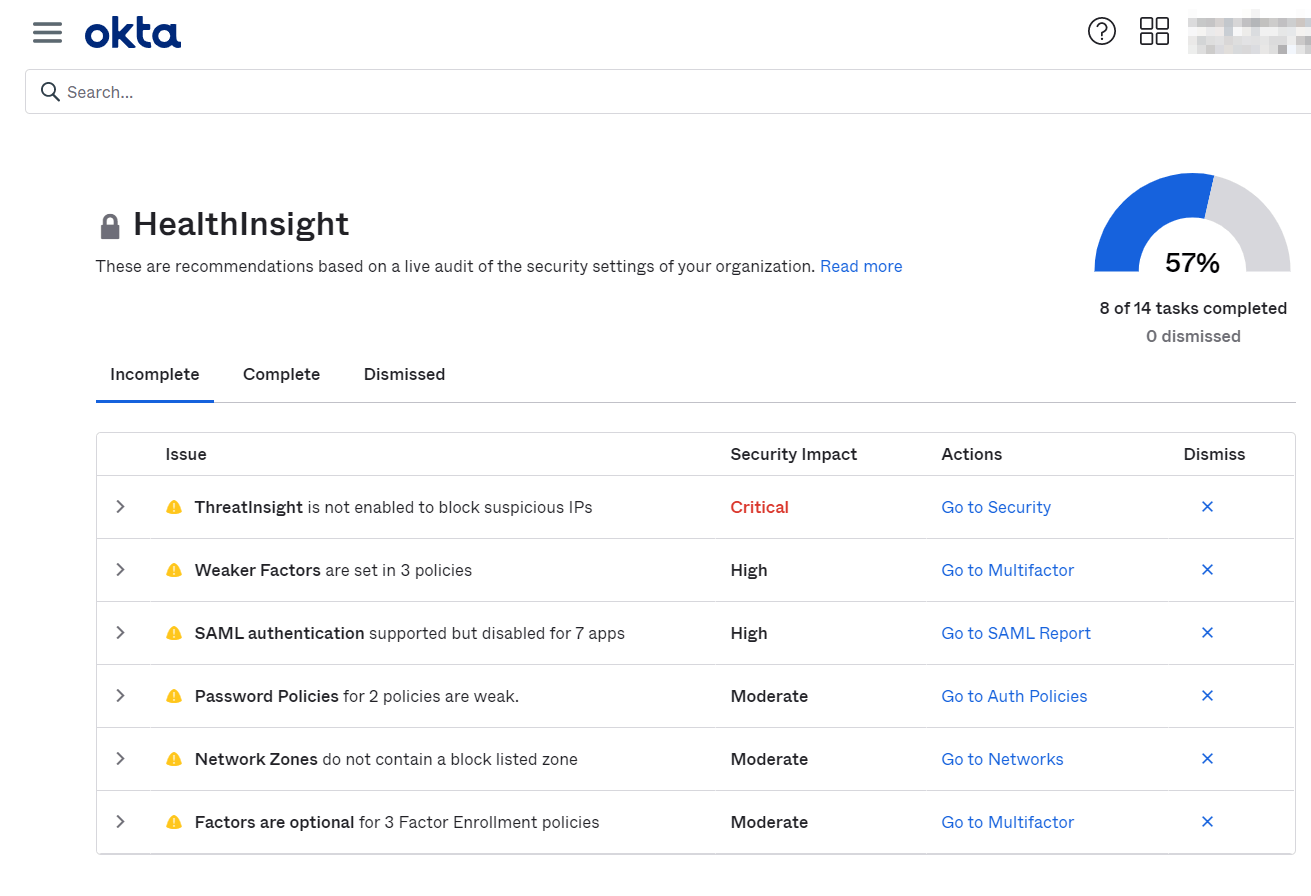
Task: Open the Go to Security link
Action: [x=996, y=507]
